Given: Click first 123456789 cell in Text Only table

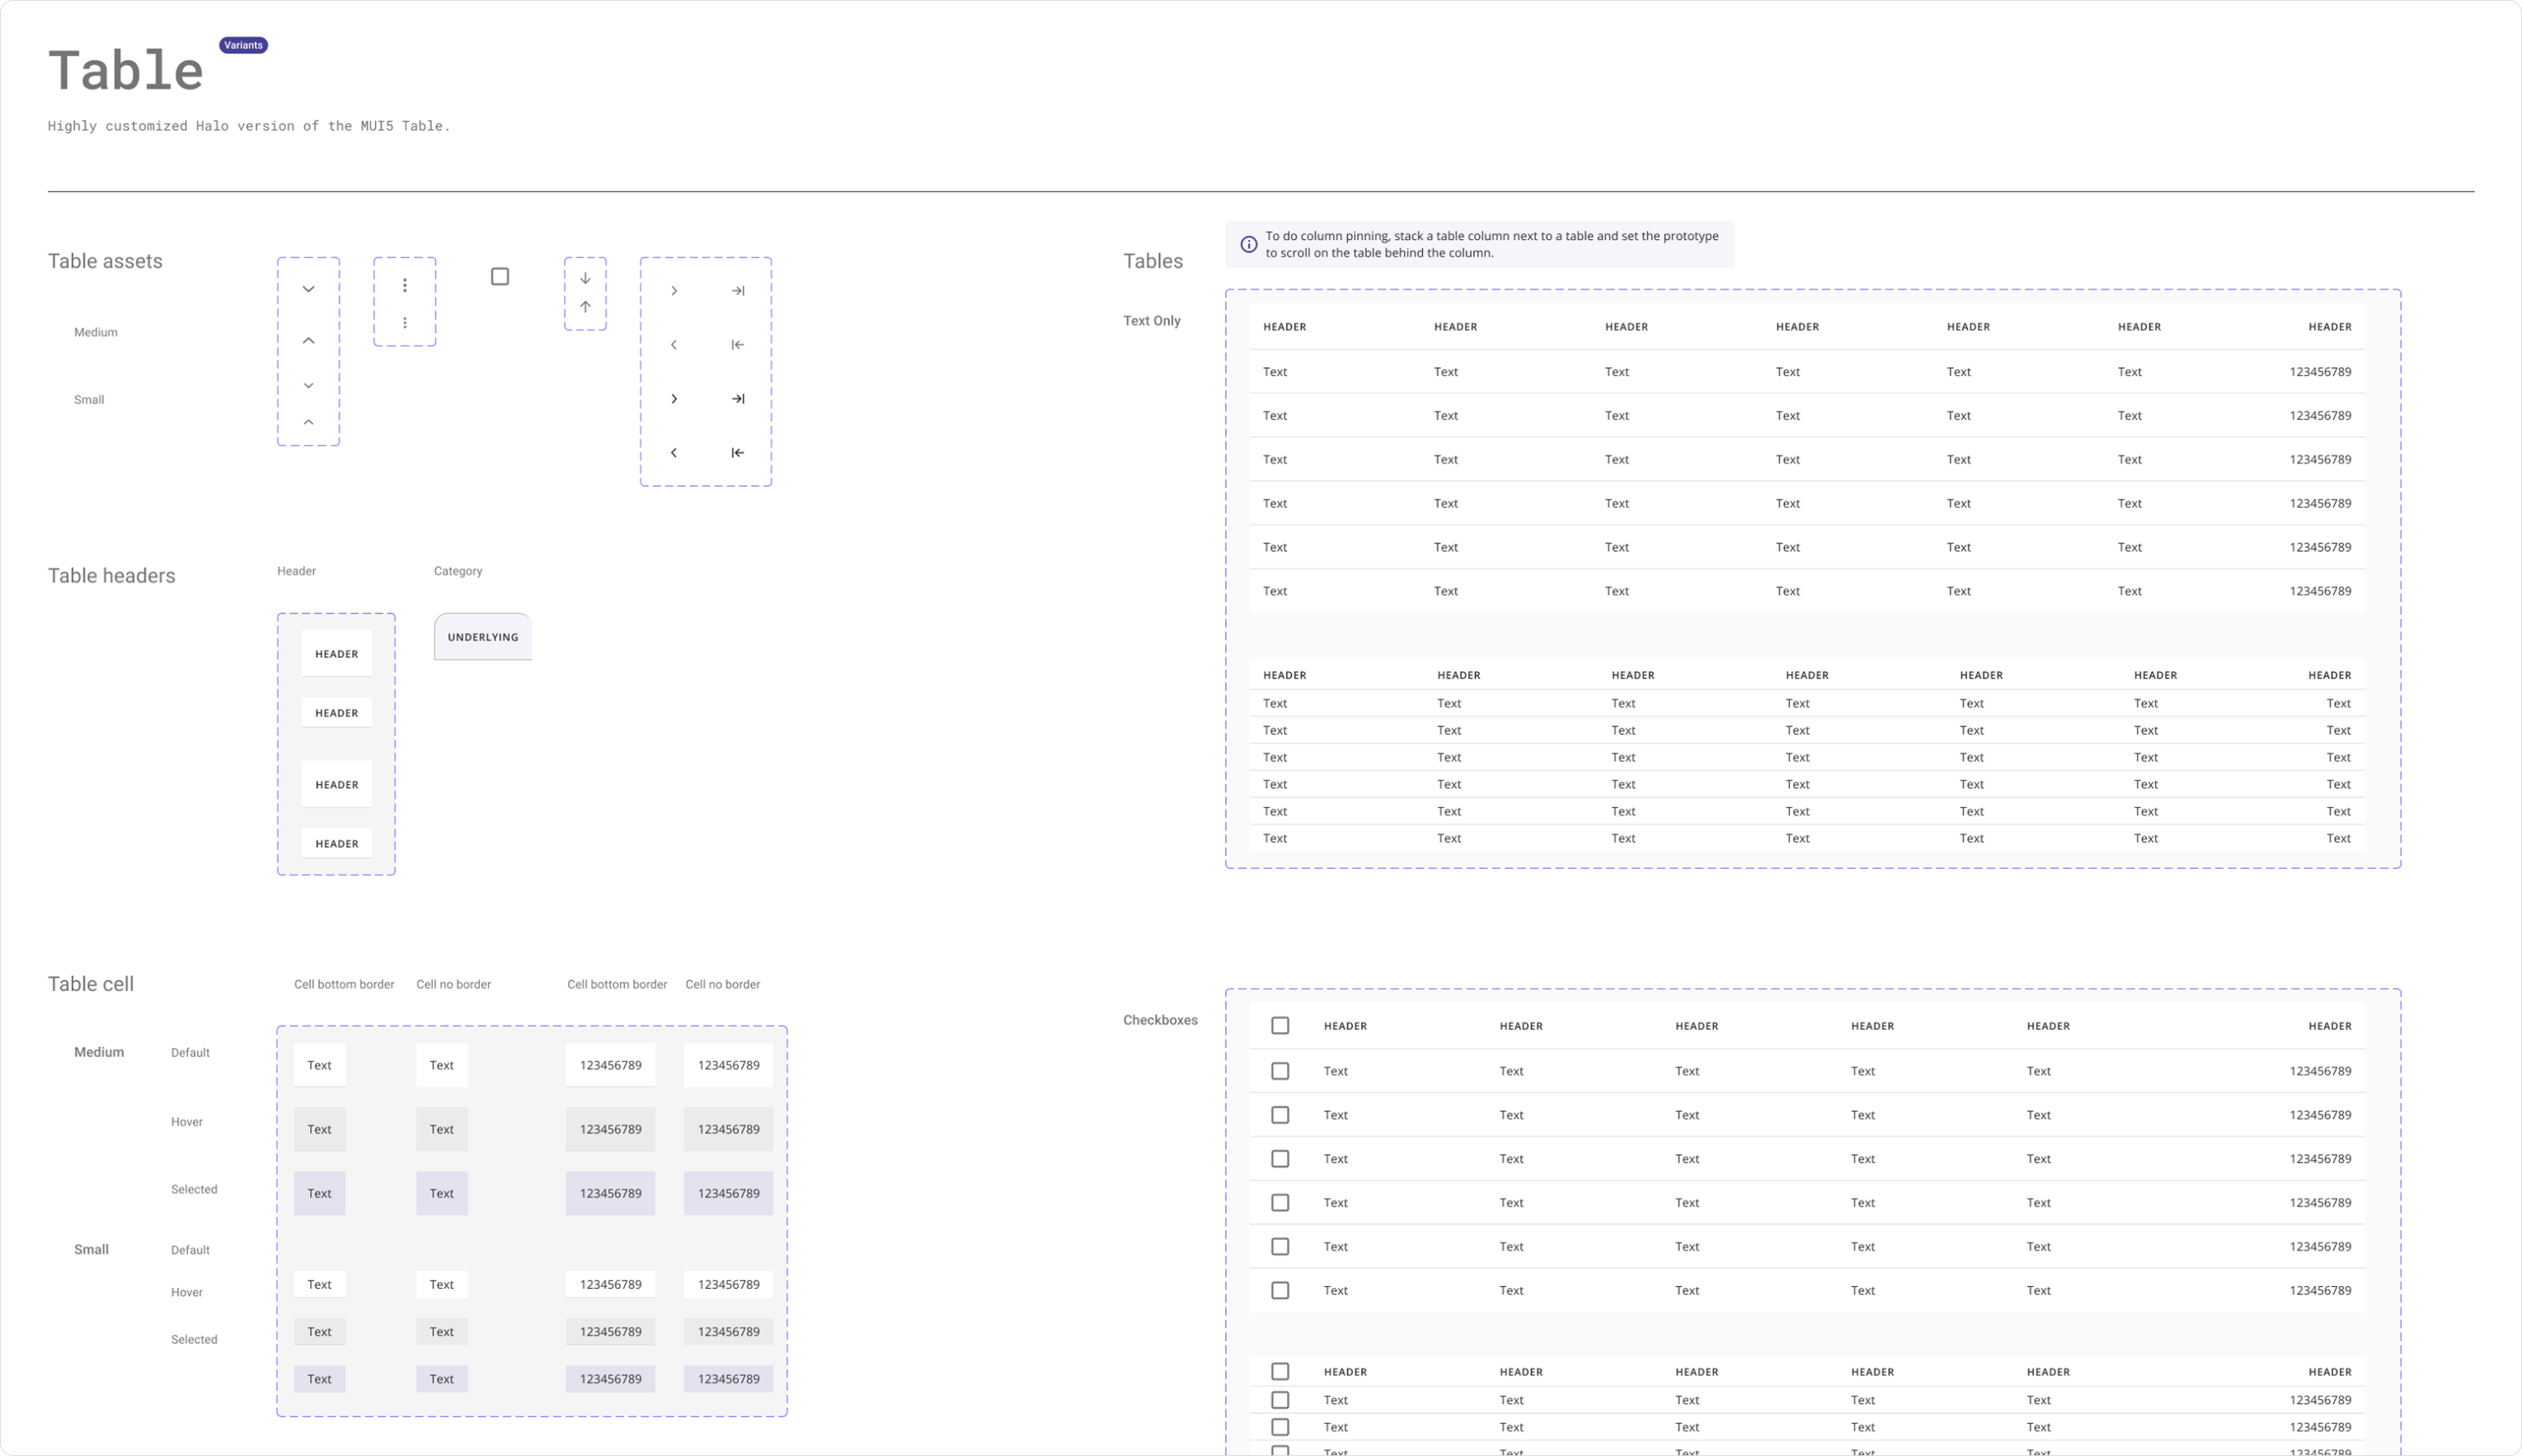Looking at the screenshot, I should [x=2319, y=372].
